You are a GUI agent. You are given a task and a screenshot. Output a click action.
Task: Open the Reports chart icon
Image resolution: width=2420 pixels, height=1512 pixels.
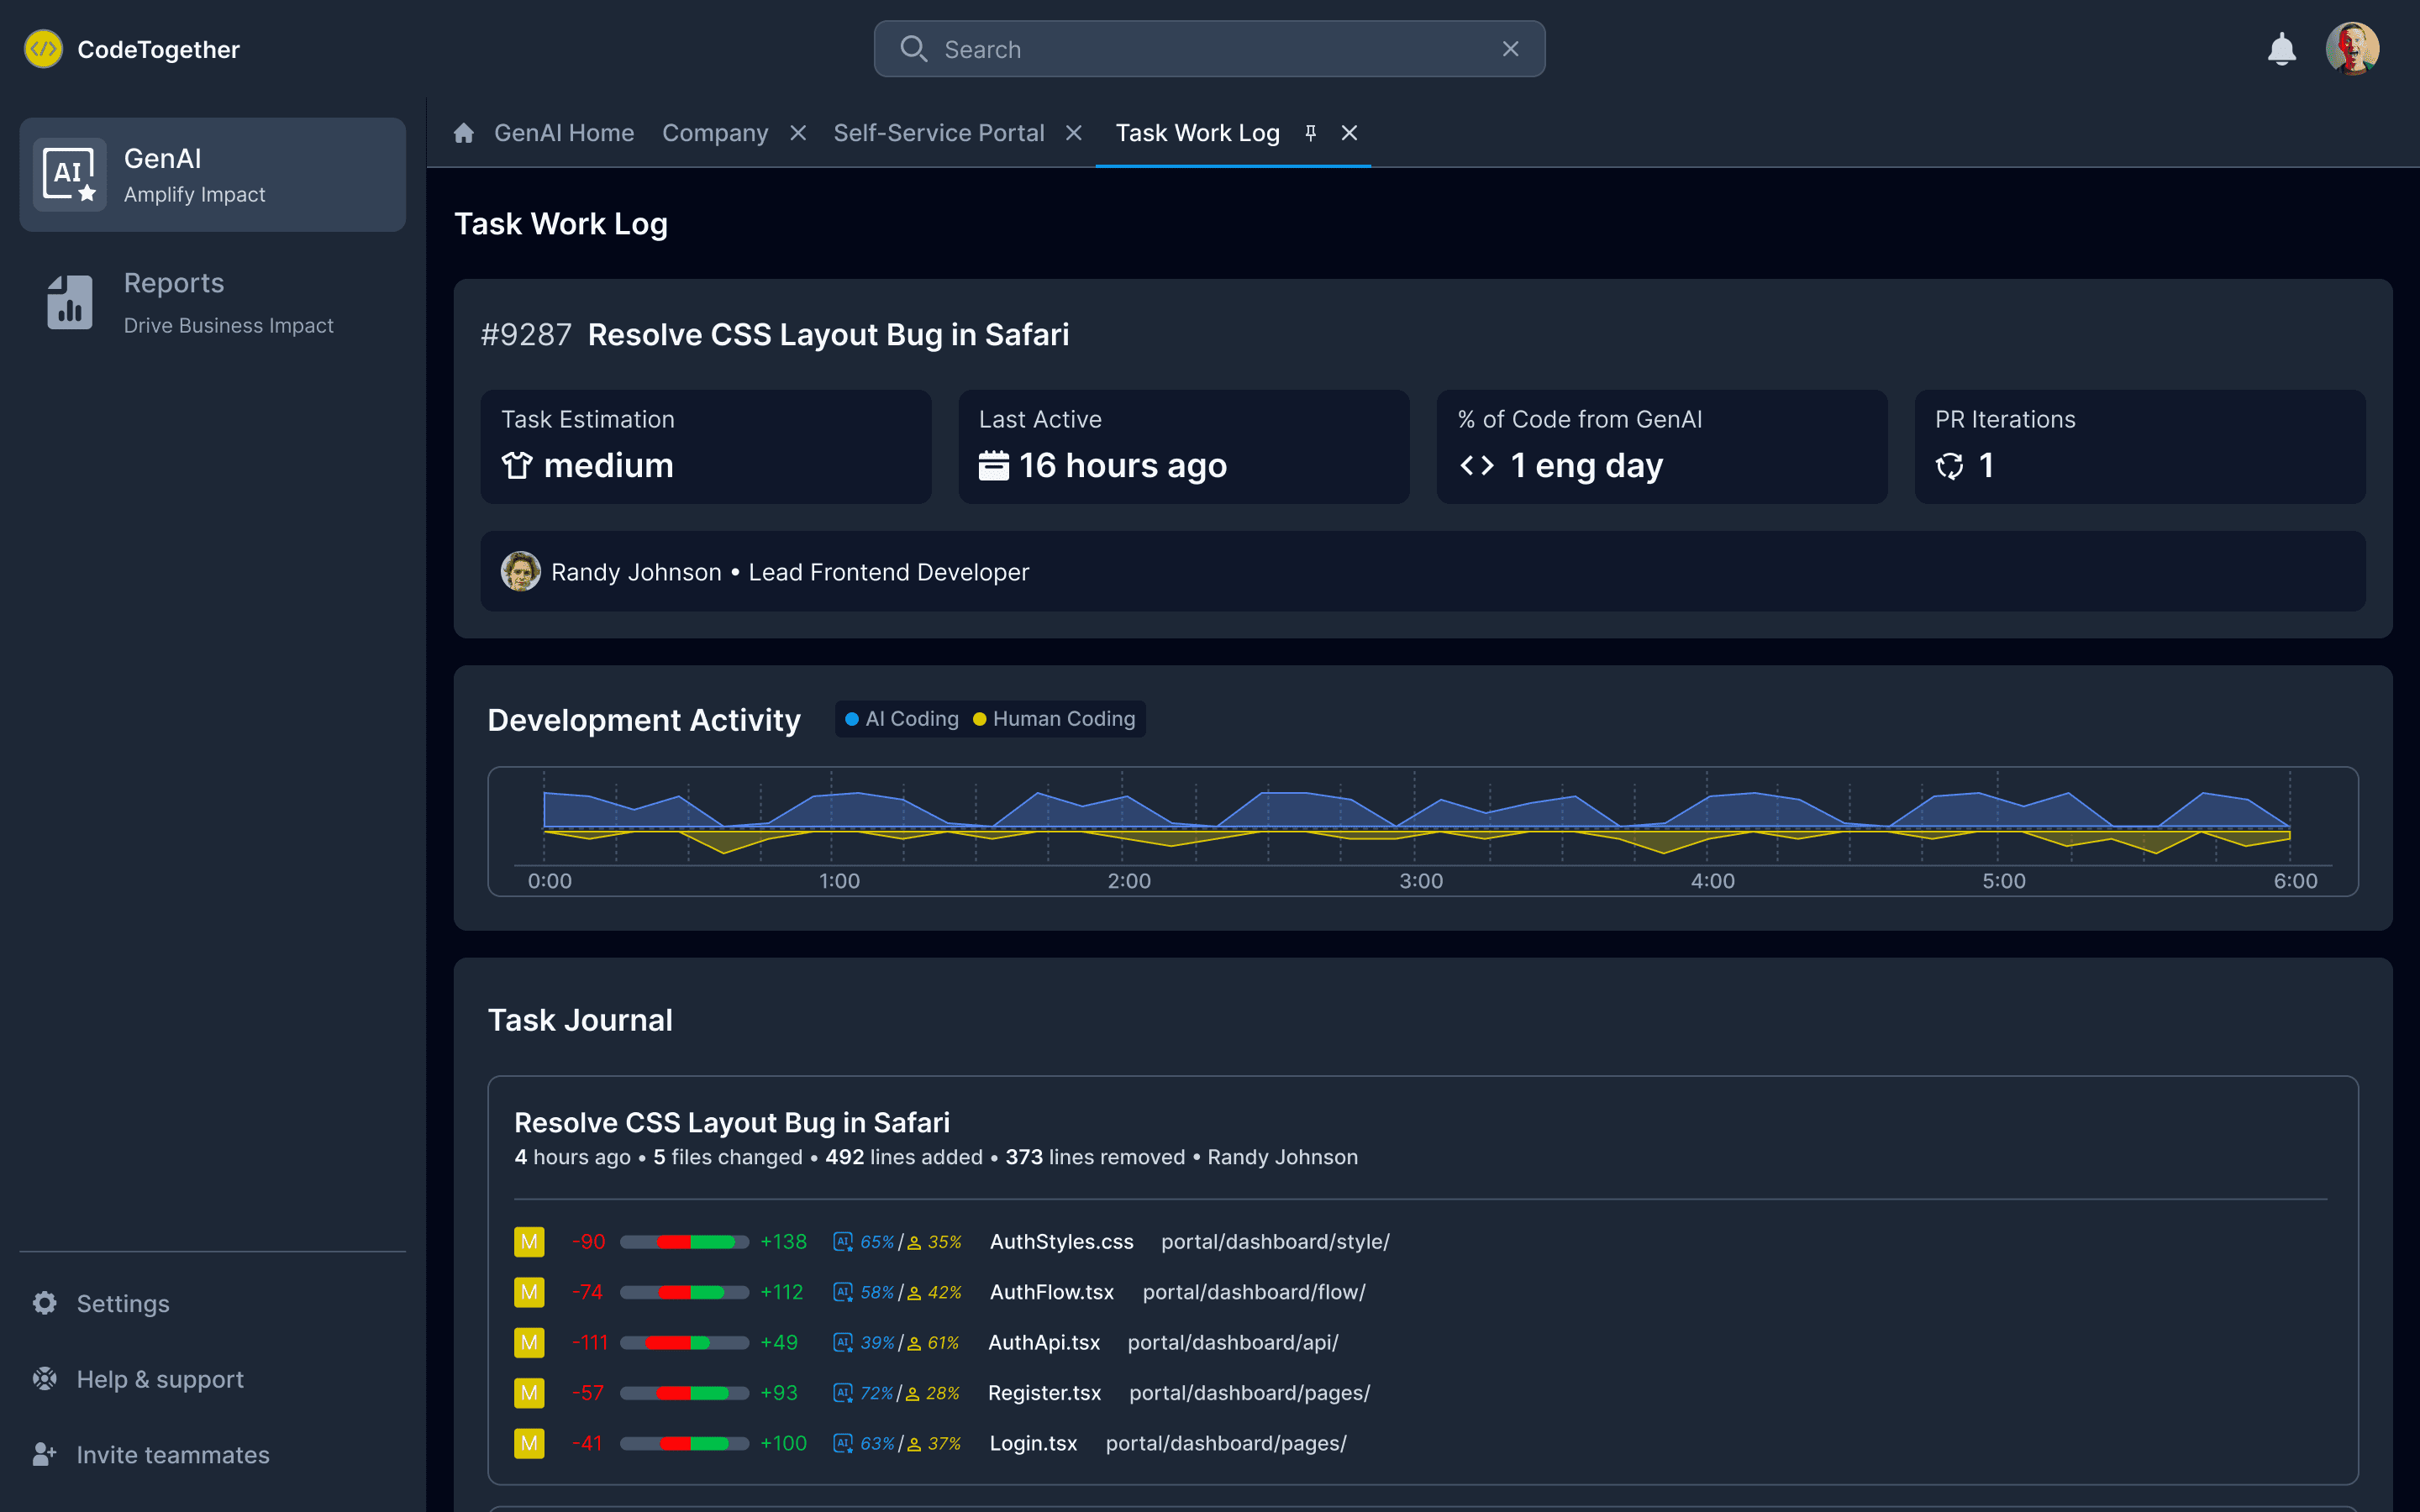tap(69, 302)
